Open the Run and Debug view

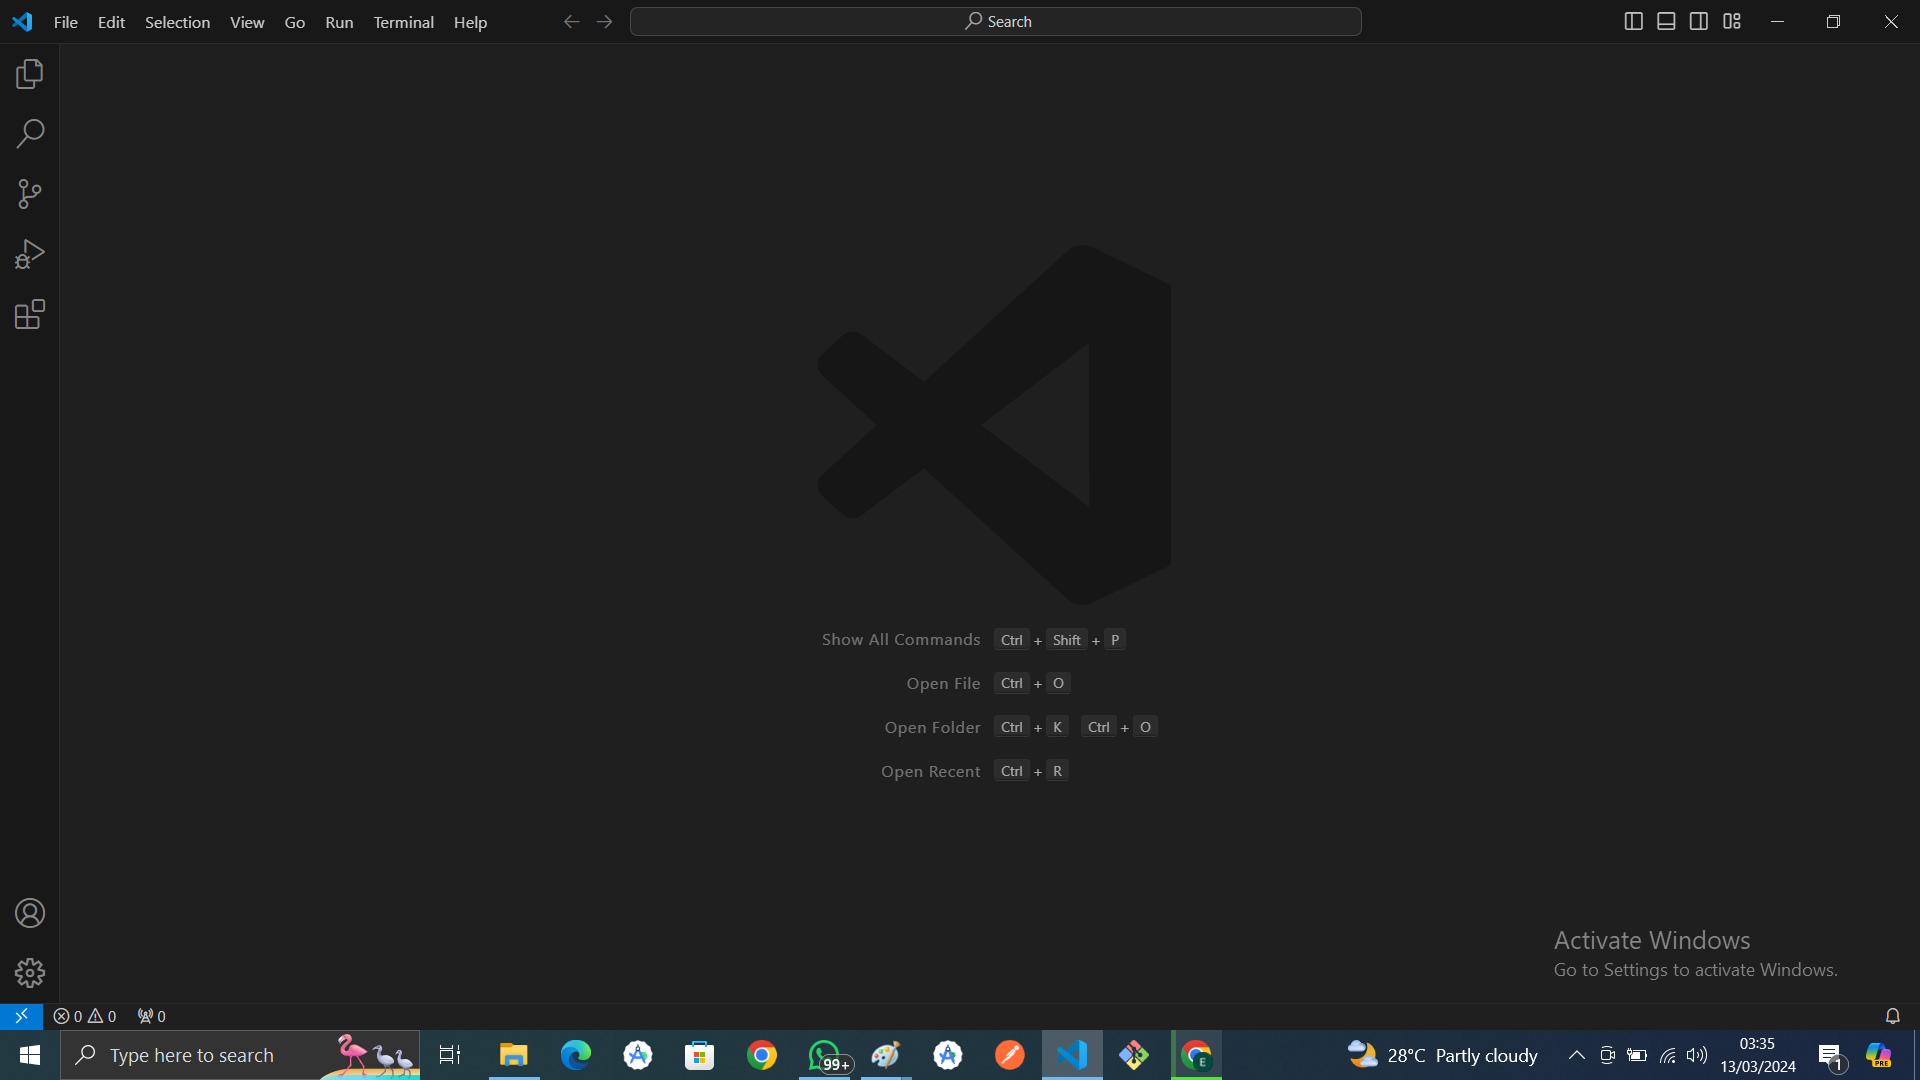(30, 254)
